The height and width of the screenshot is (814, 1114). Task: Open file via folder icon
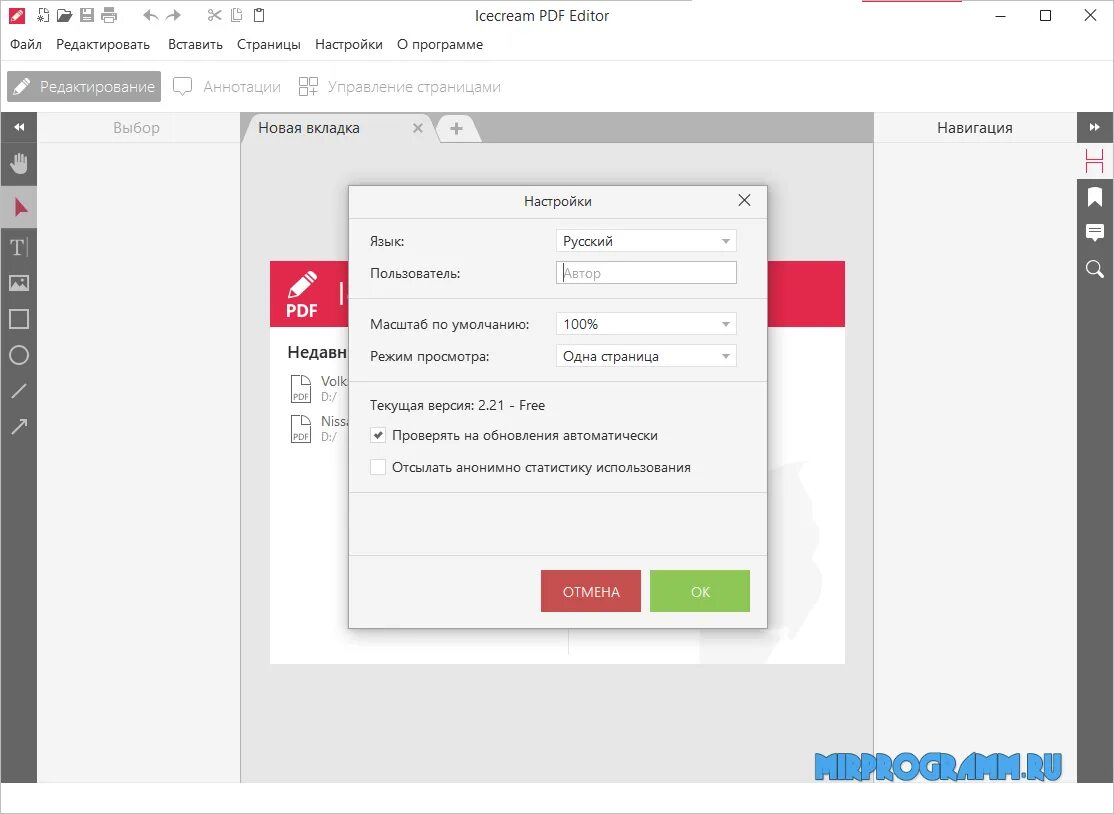tap(65, 15)
